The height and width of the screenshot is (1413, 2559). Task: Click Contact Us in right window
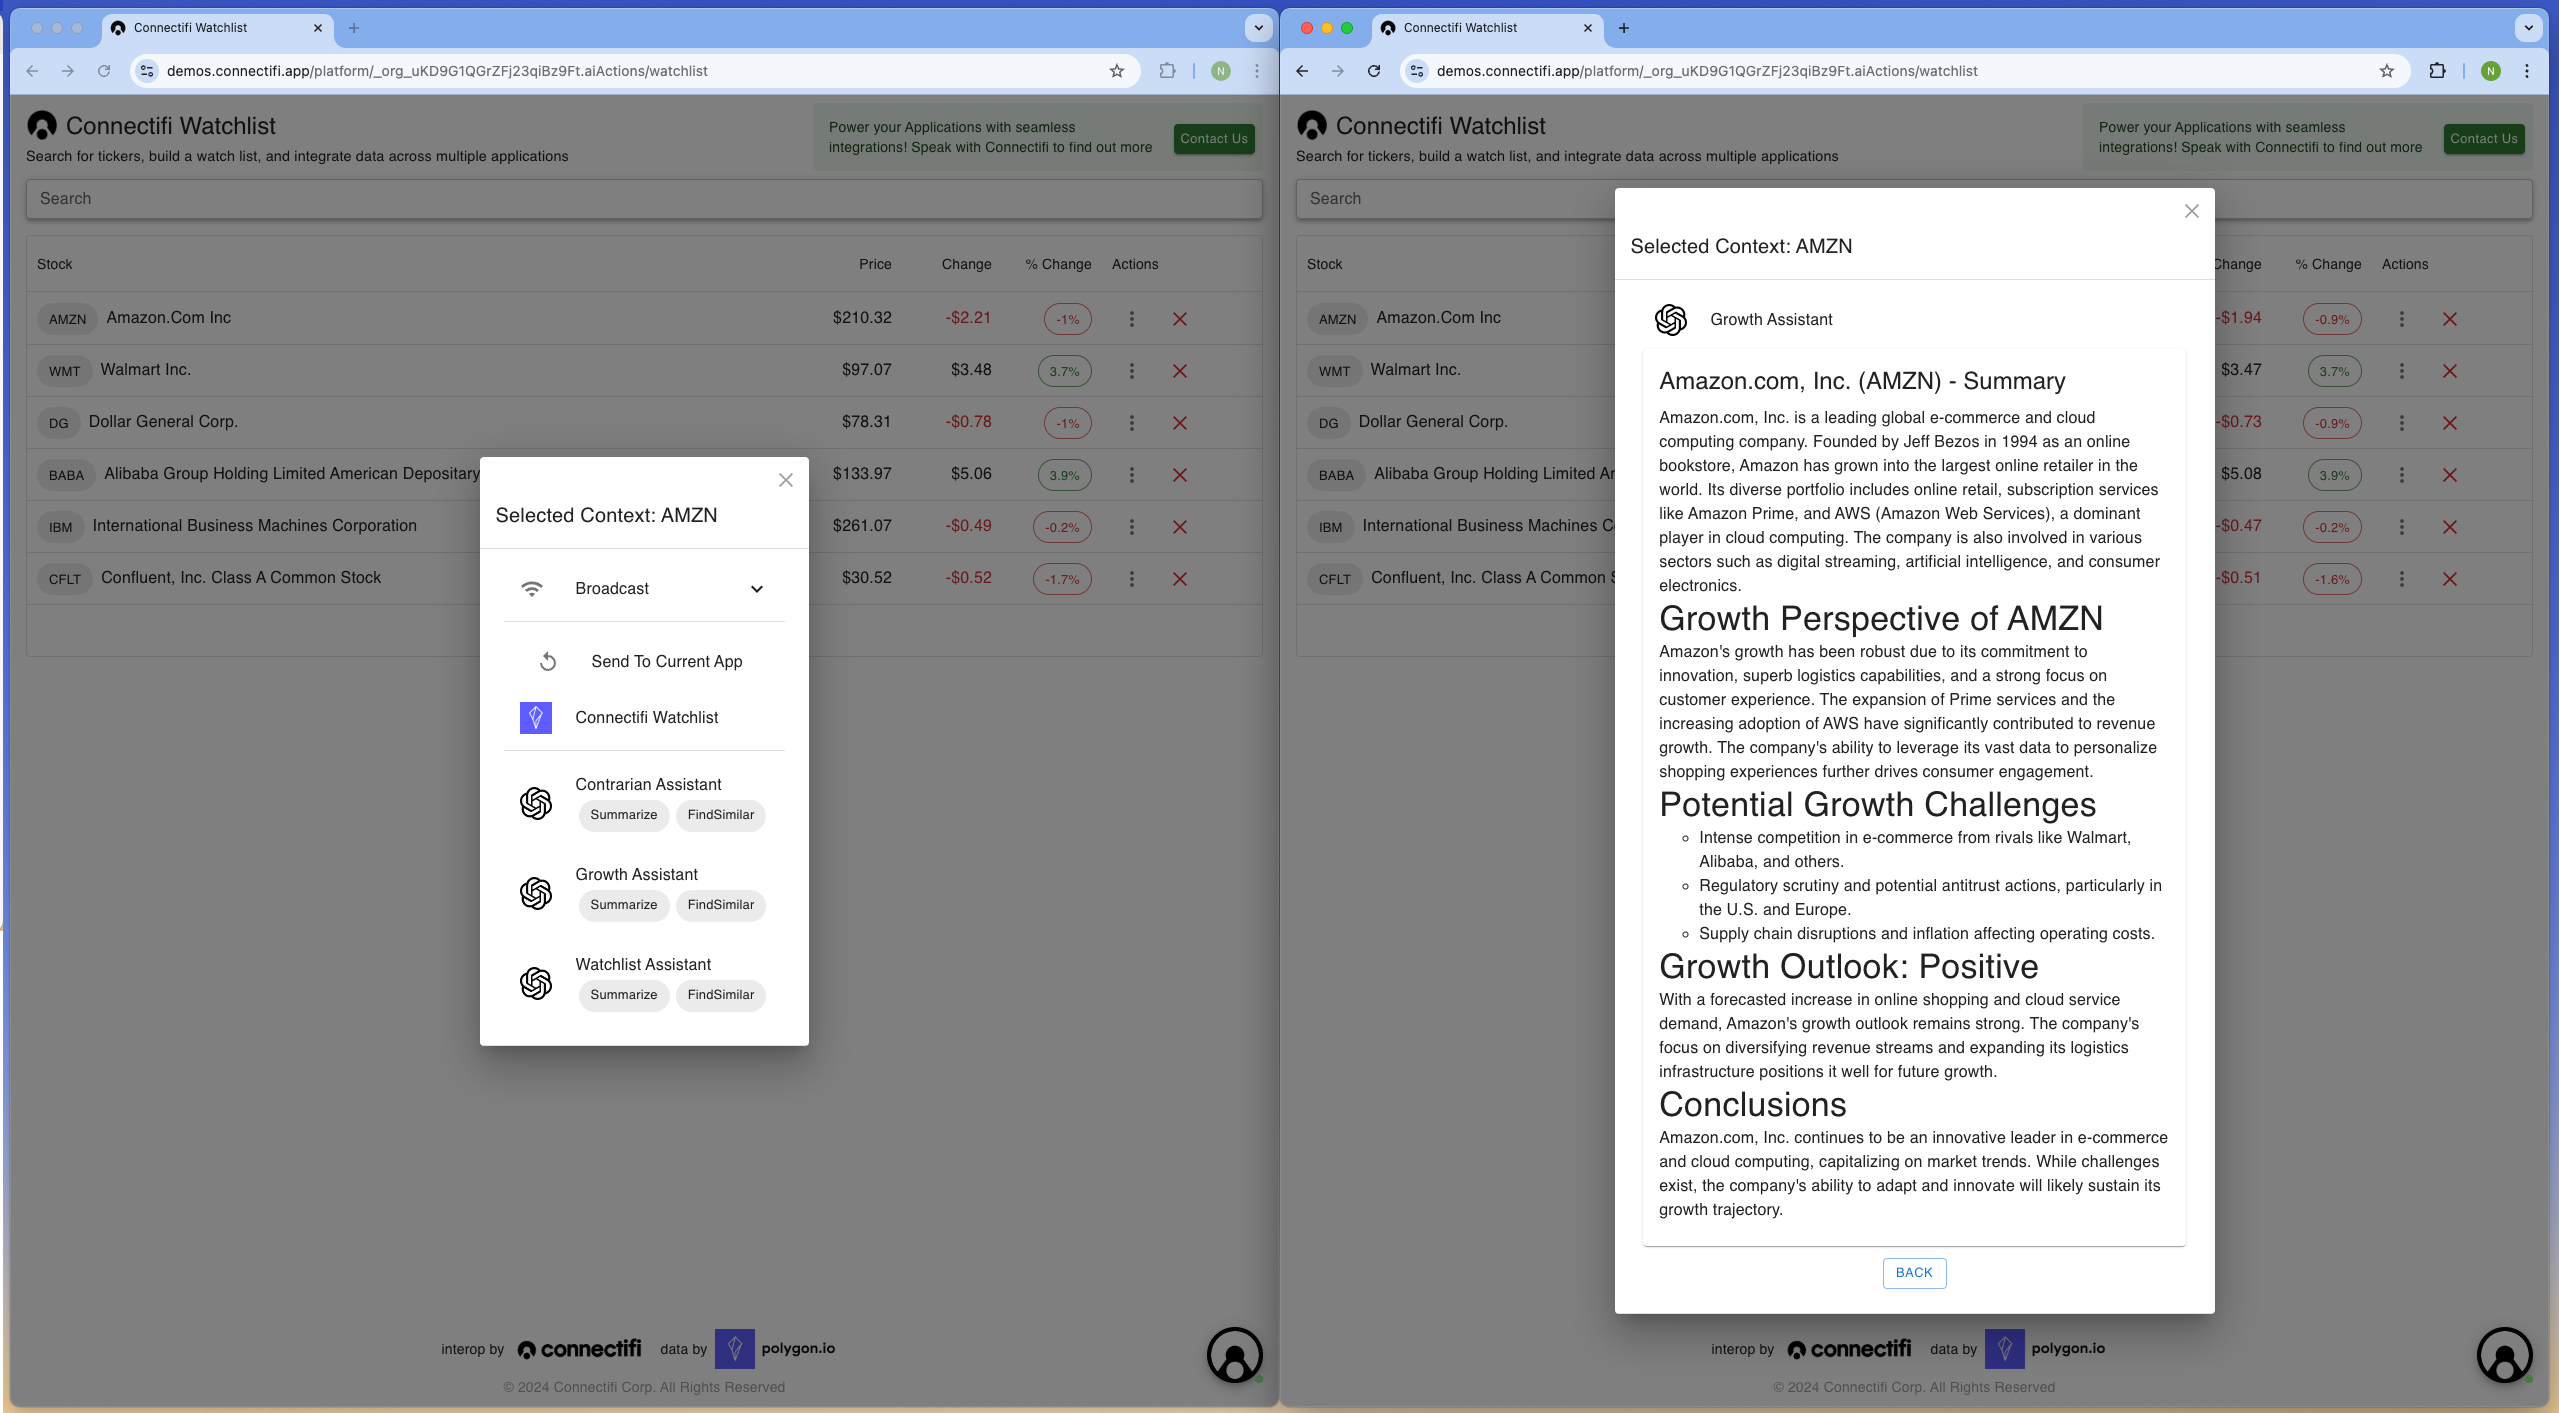pos(2484,139)
